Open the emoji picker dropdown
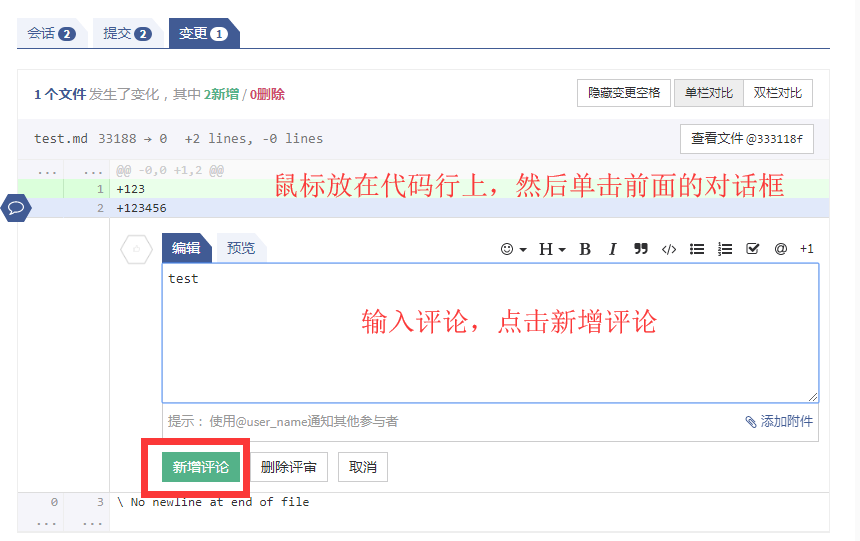 point(513,249)
